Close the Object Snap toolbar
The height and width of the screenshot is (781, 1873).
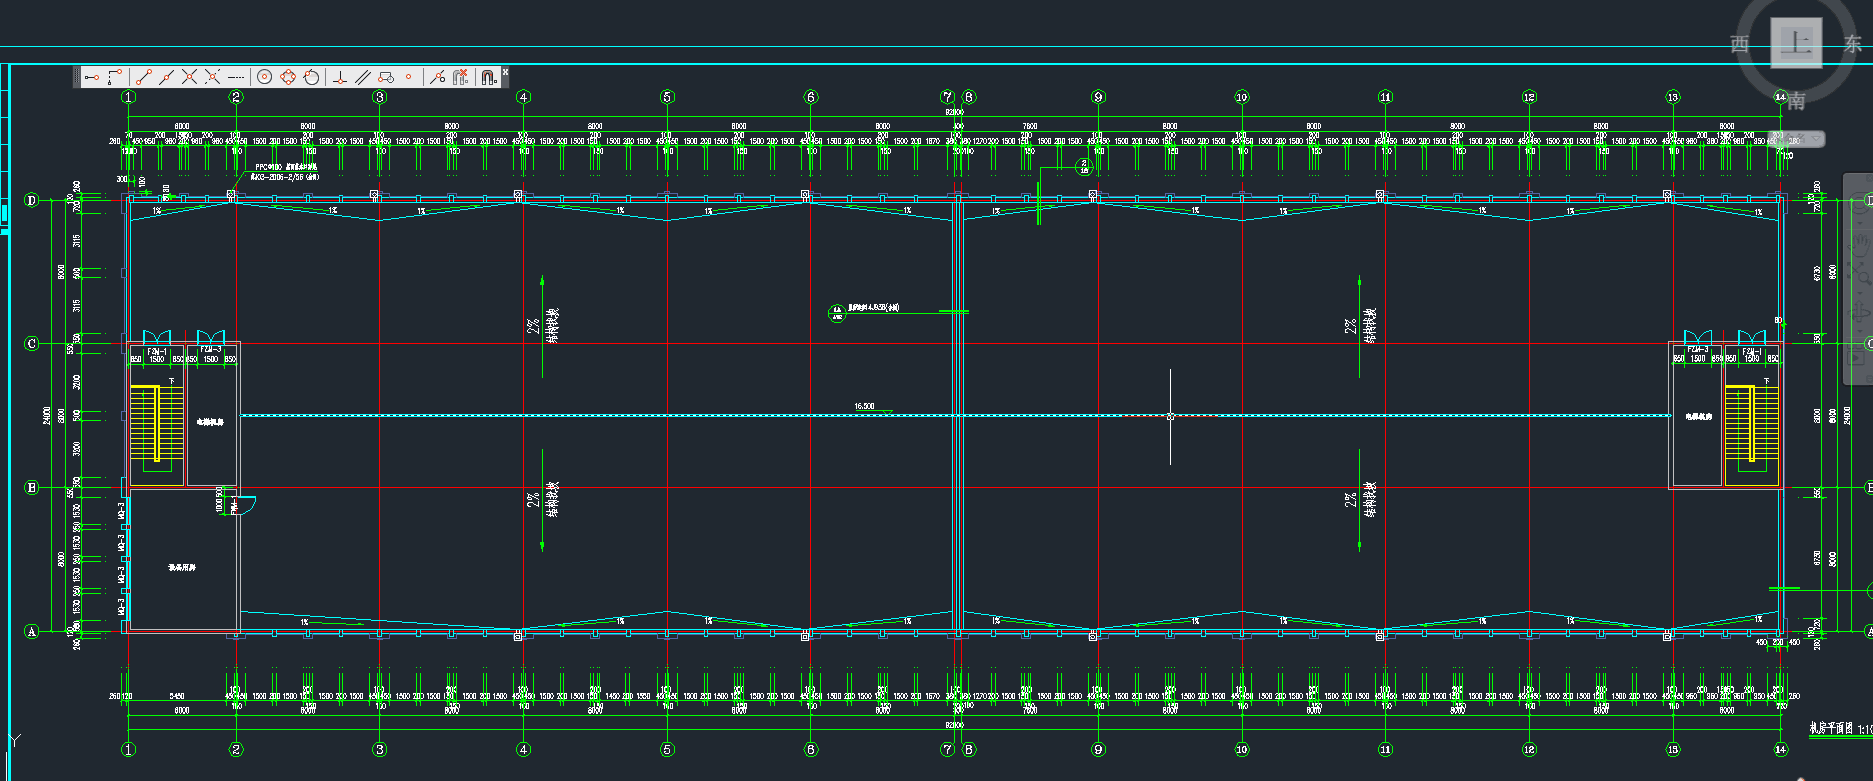[x=505, y=72]
